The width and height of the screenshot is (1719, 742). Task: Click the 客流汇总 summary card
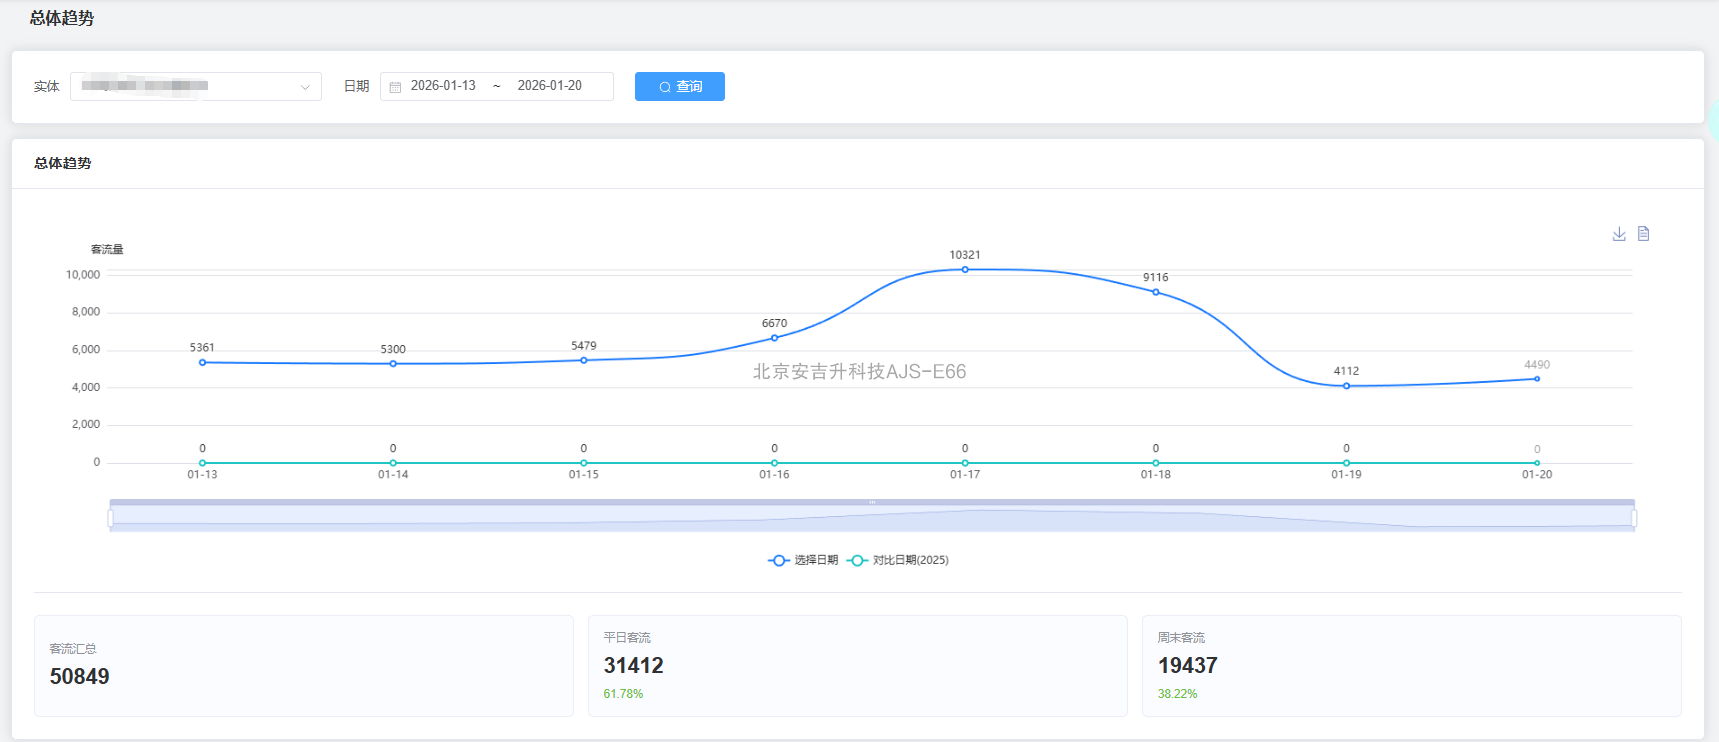[x=304, y=666]
